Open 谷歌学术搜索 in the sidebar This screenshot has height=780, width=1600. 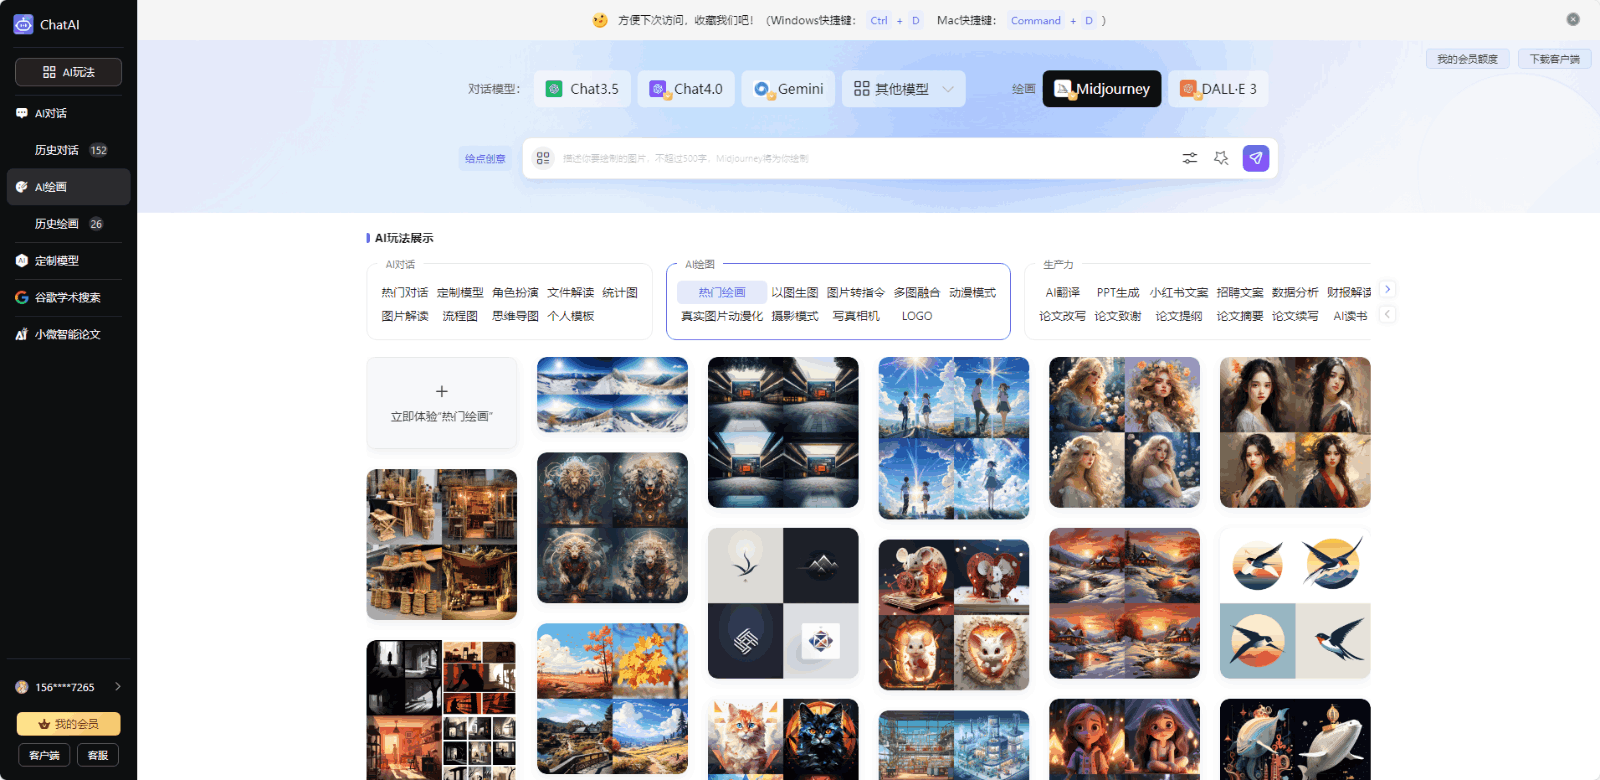pos(67,298)
